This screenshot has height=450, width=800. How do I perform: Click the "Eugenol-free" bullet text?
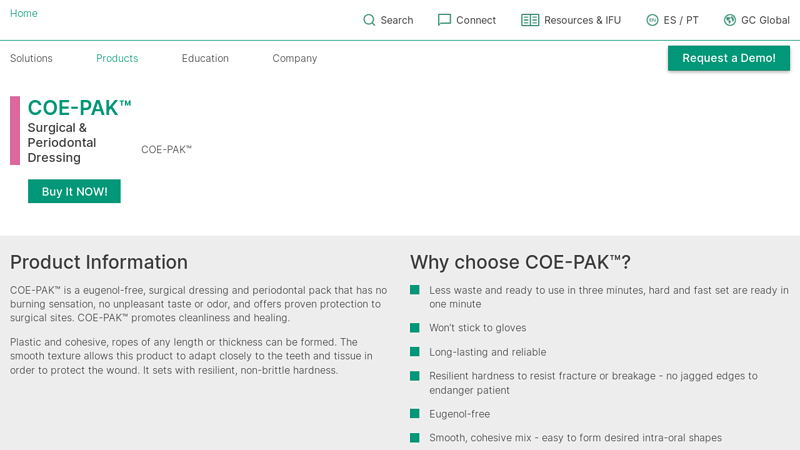point(459,414)
